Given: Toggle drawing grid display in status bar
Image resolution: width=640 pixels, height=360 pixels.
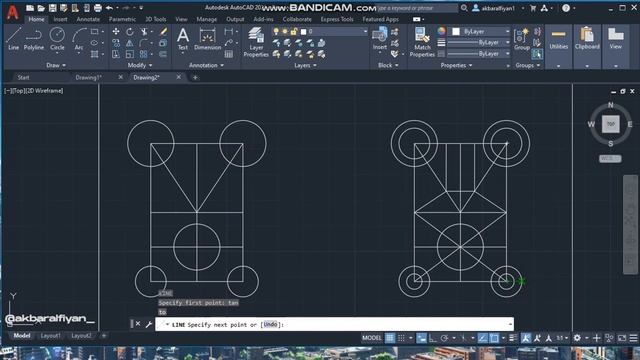Looking at the screenshot, I should [x=390, y=338].
